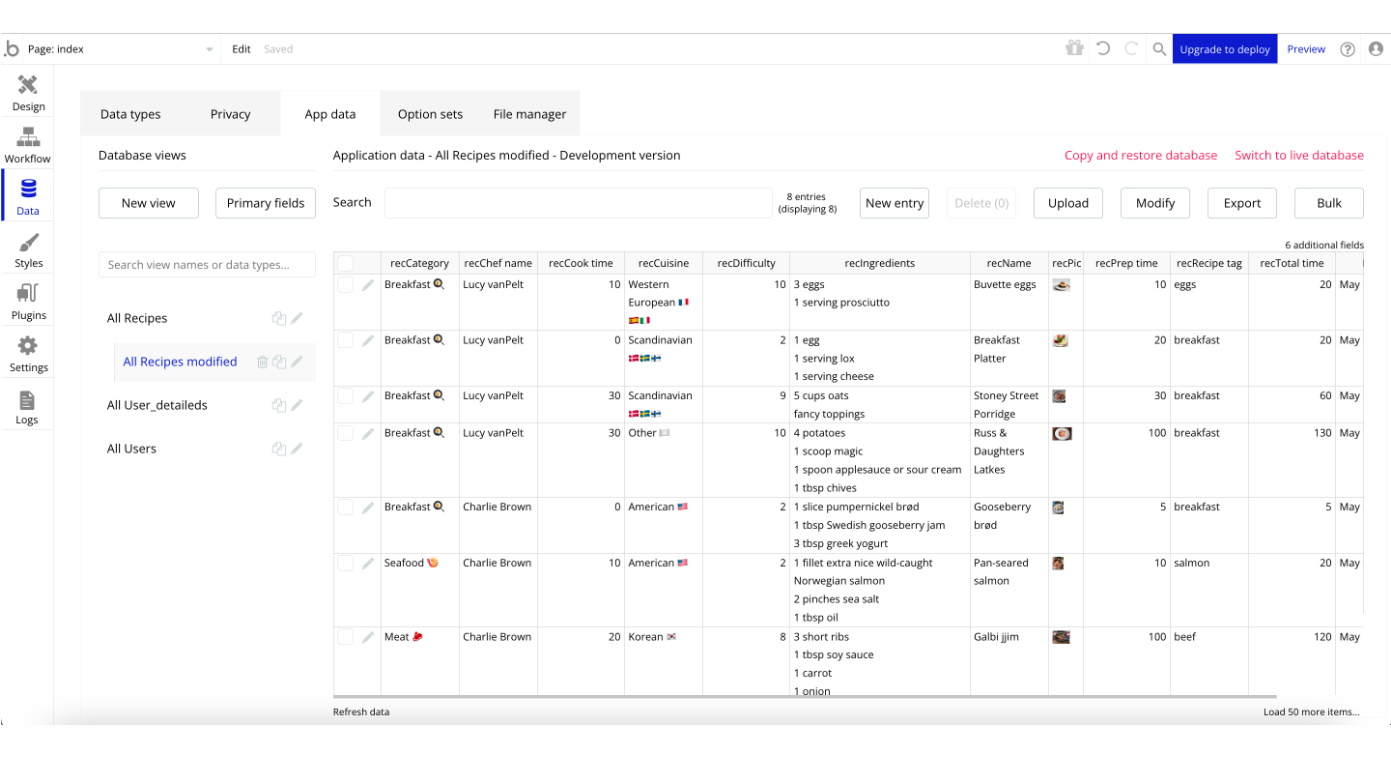
Task: Select the All Users view
Action: click(132, 449)
